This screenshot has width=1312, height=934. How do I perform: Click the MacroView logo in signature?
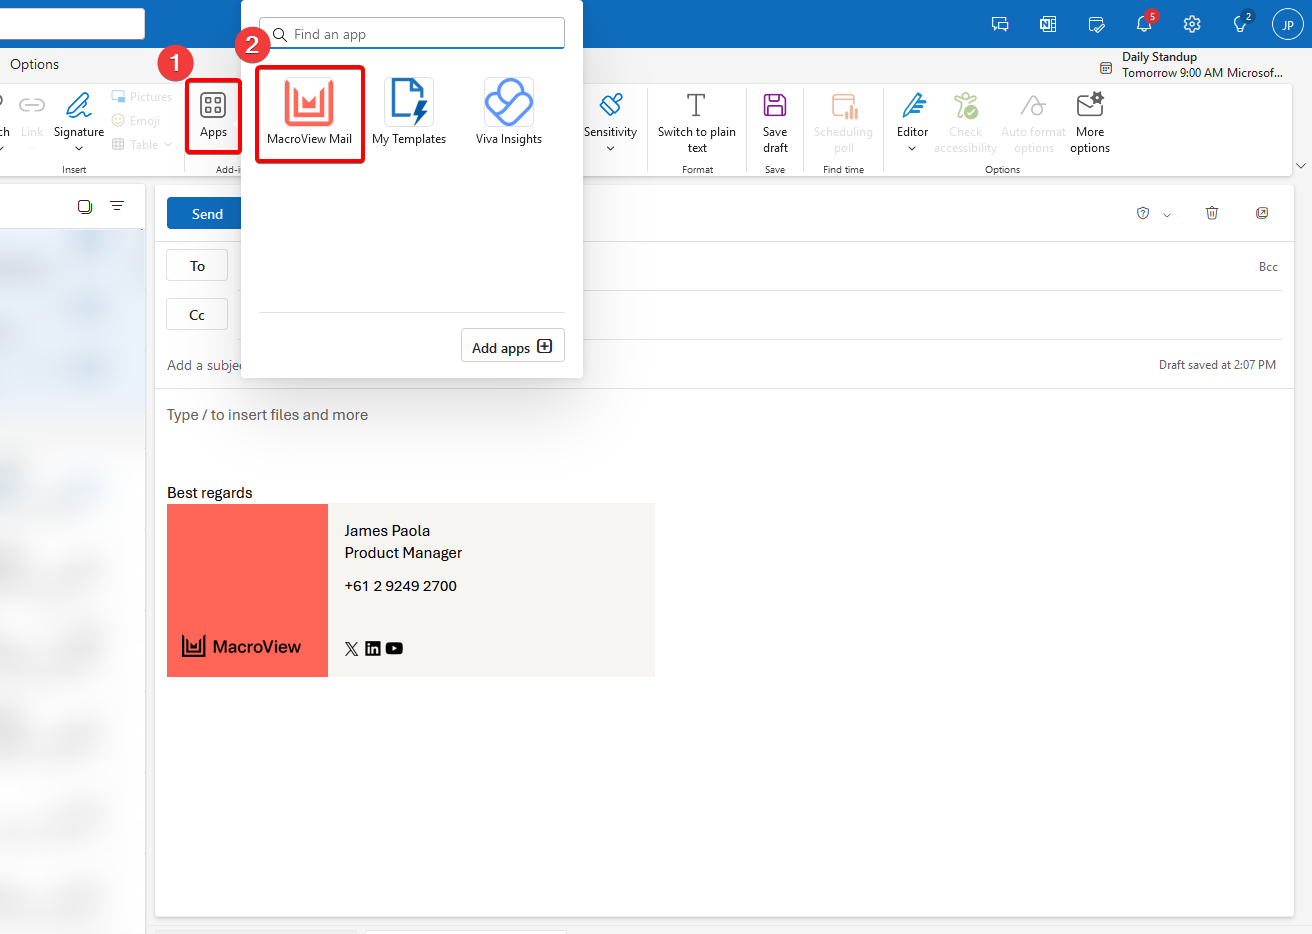(x=241, y=646)
